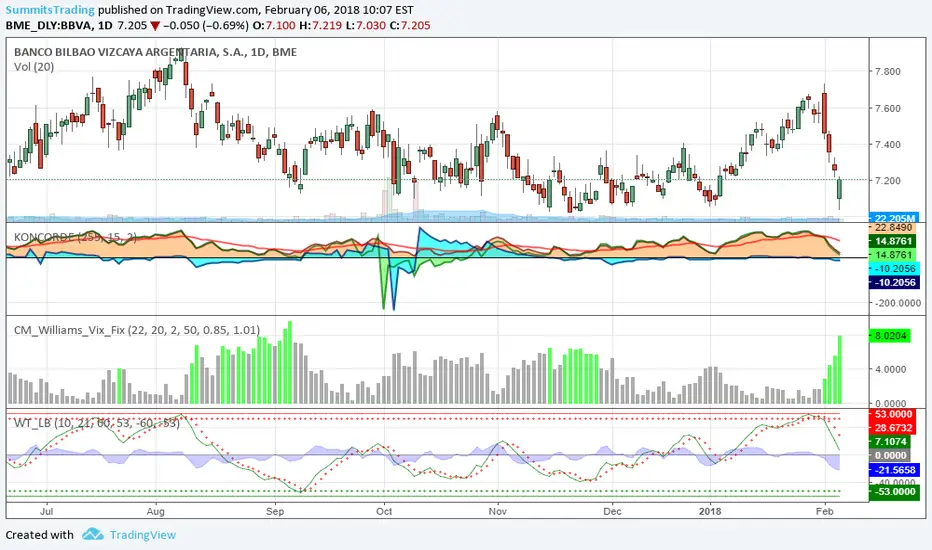932x550 pixels.
Task: Click the 2018 time axis label
Action: pyautogui.click(x=710, y=511)
